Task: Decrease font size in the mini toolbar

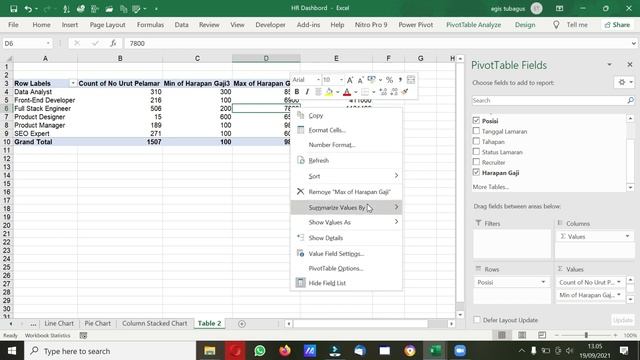Action: pos(360,80)
